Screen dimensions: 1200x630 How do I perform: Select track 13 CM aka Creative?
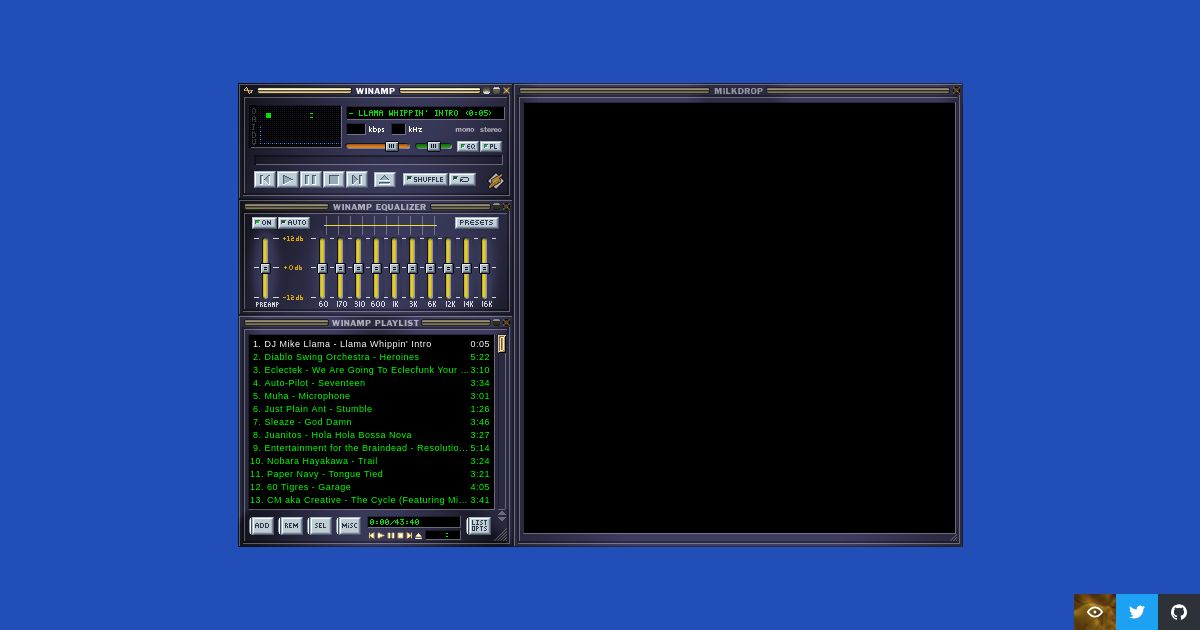point(371,500)
